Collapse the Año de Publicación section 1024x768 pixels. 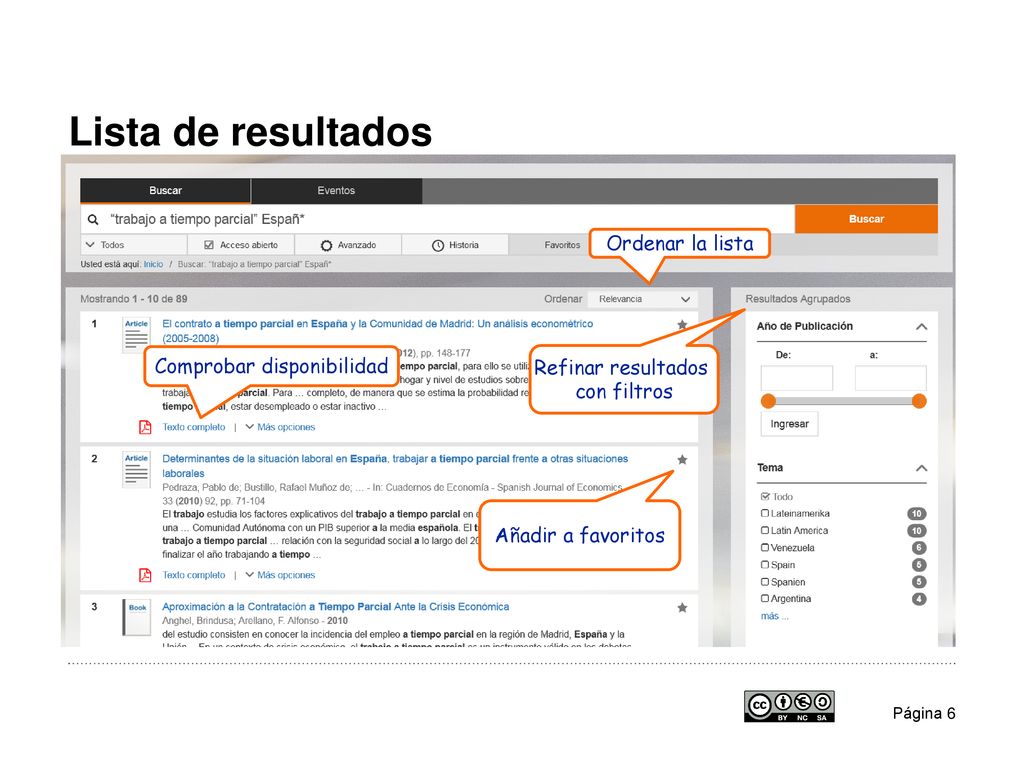coord(921,327)
